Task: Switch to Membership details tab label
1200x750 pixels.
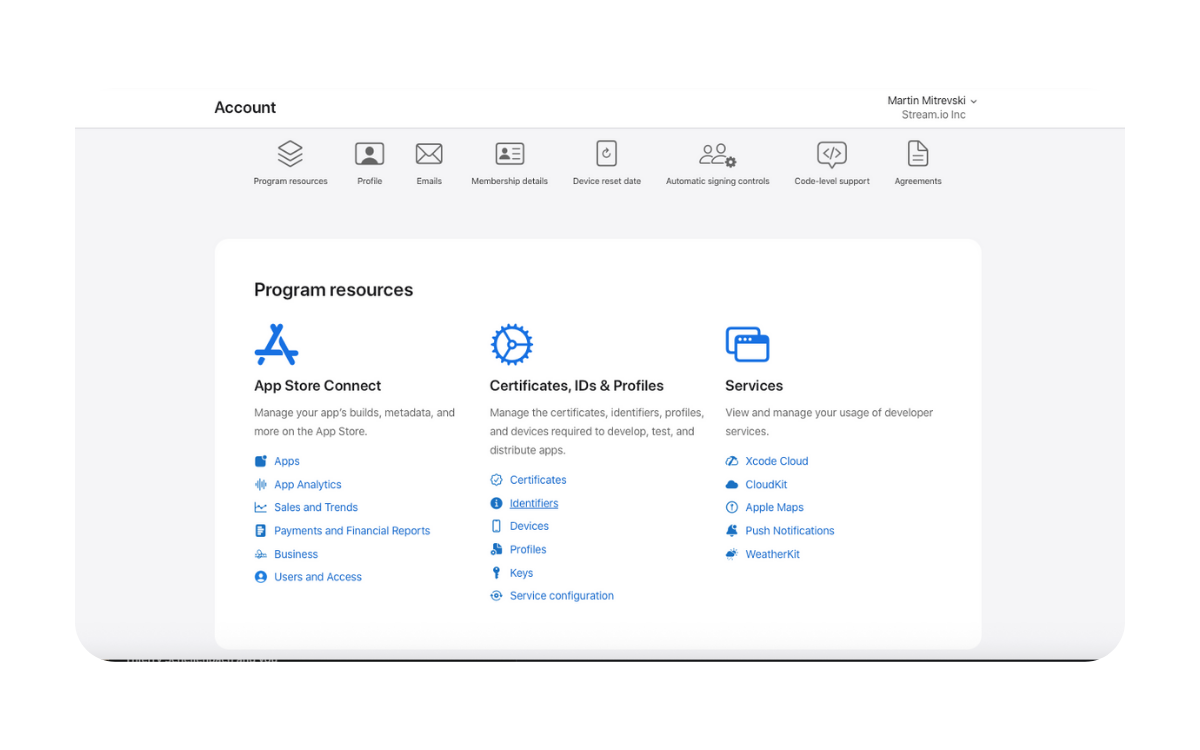Action: point(510,181)
